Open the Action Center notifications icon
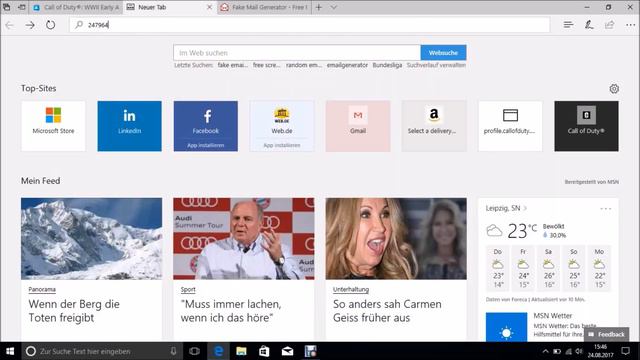 click(x=625, y=351)
